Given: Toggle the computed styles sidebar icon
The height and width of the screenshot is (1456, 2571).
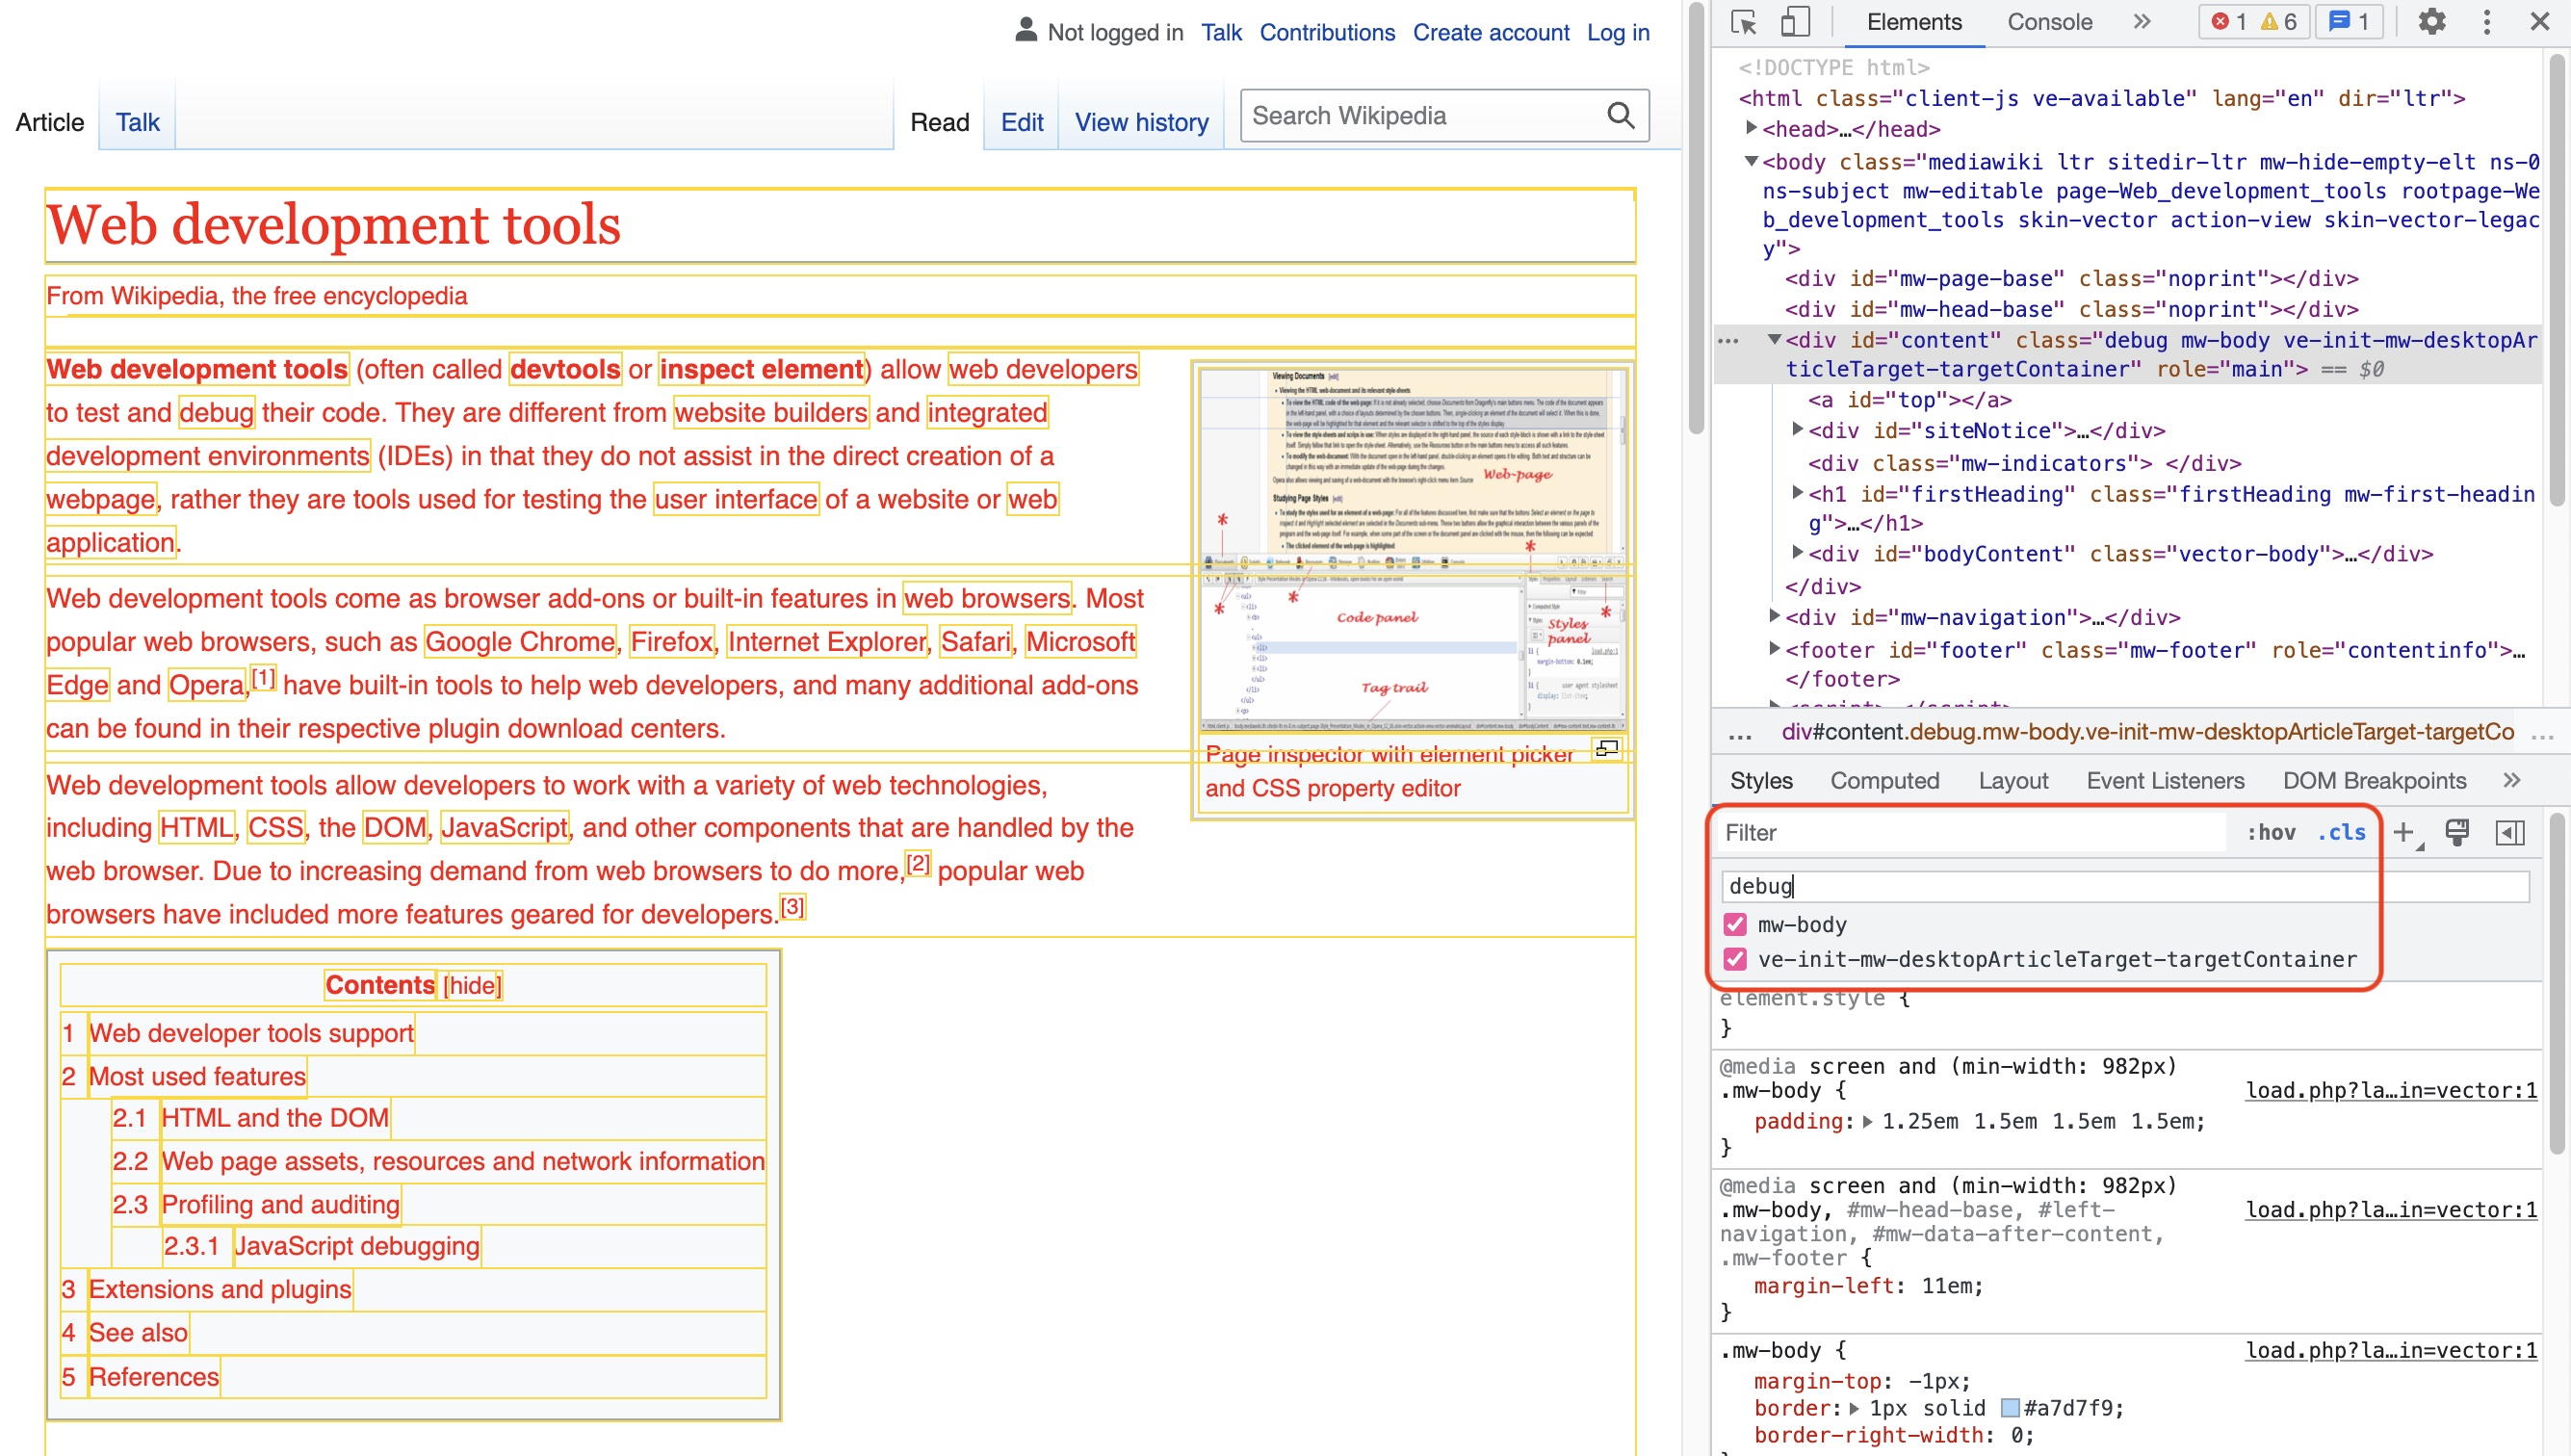Looking at the screenshot, I should (x=2510, y=833).
